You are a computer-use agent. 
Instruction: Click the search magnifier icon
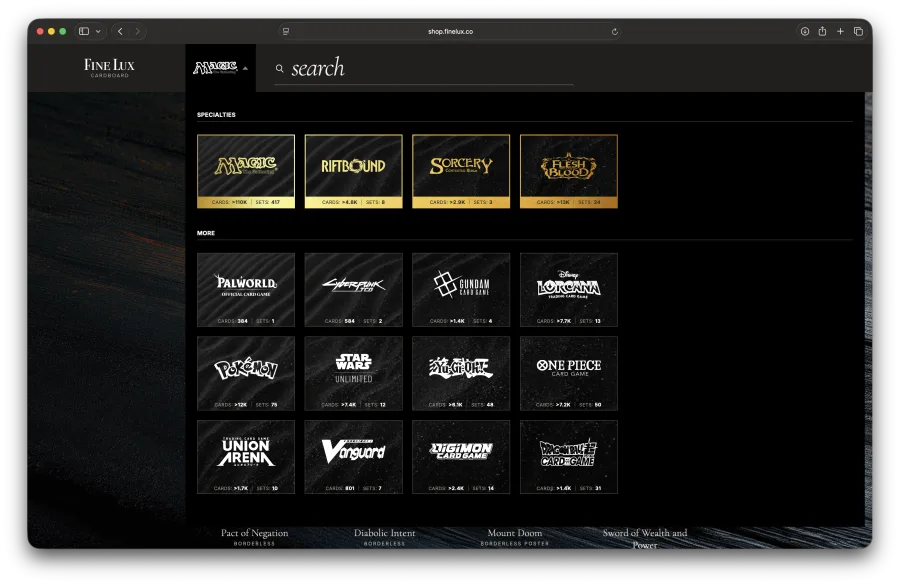[280, 68]
